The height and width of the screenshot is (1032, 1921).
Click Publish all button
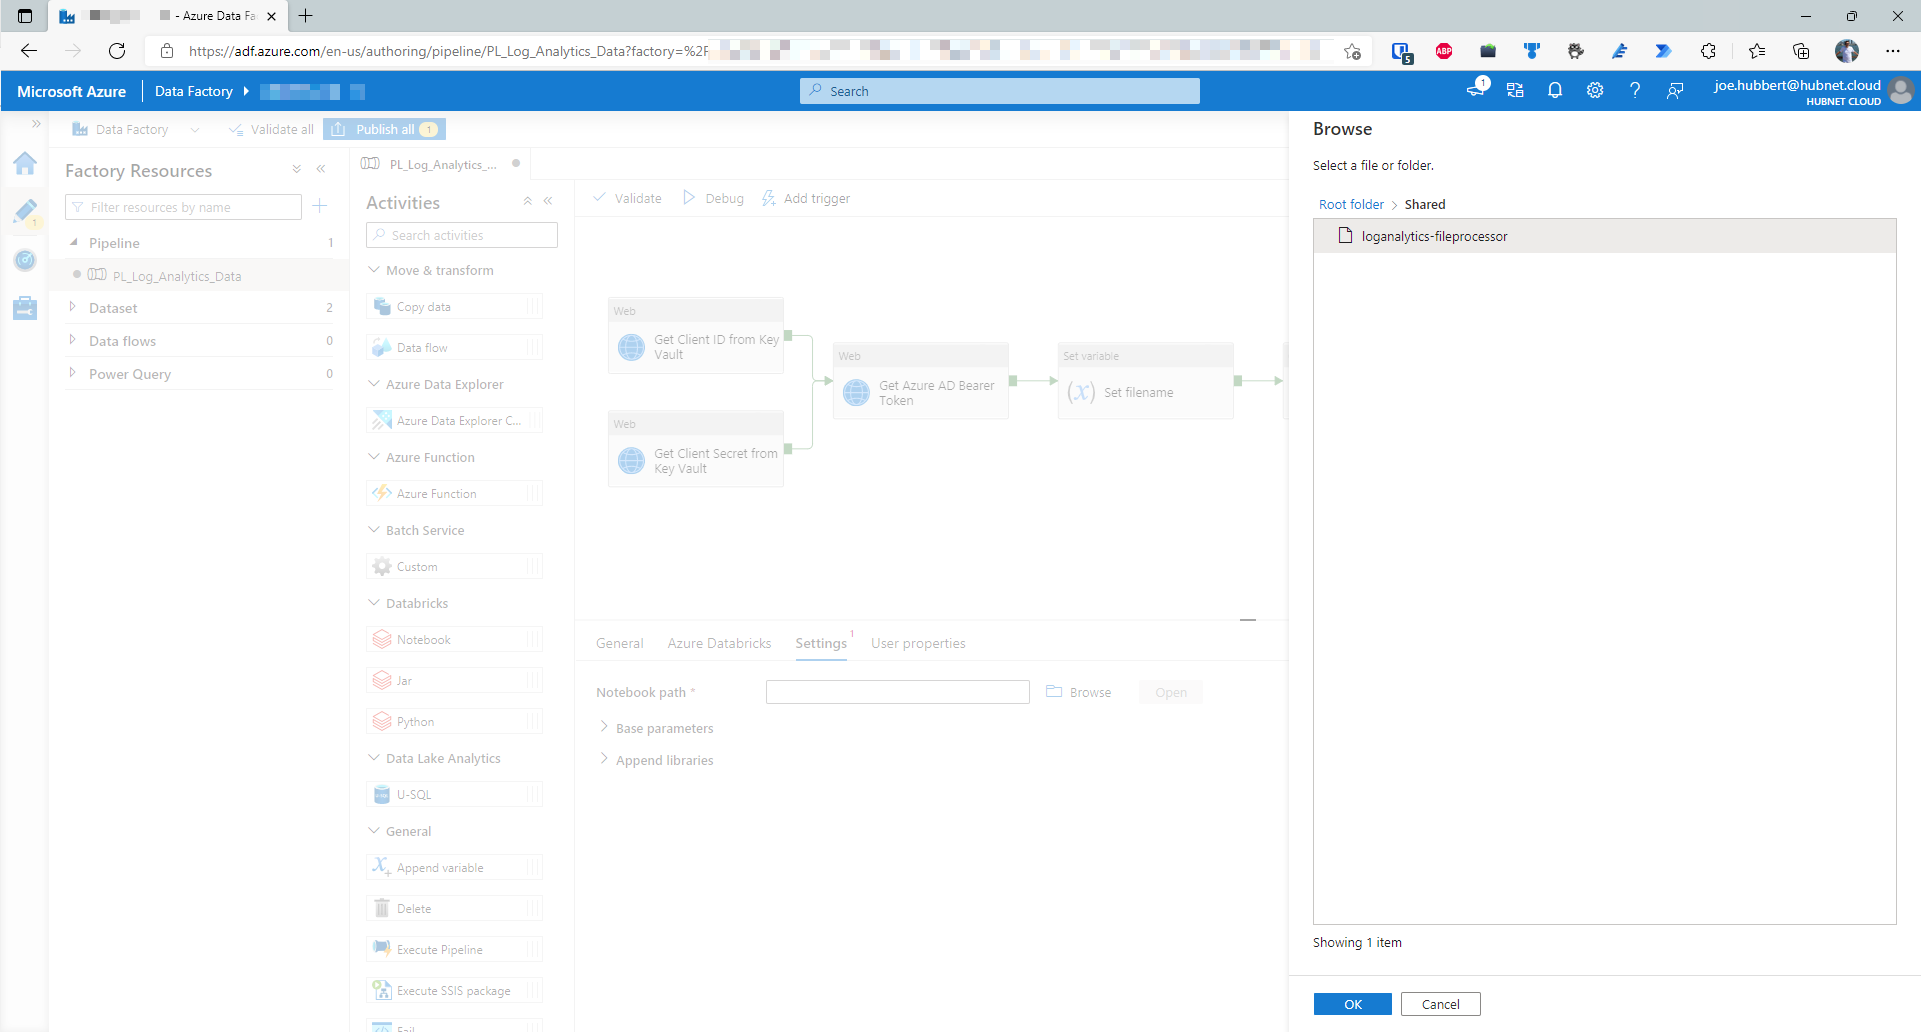click(x=385, y=129)
